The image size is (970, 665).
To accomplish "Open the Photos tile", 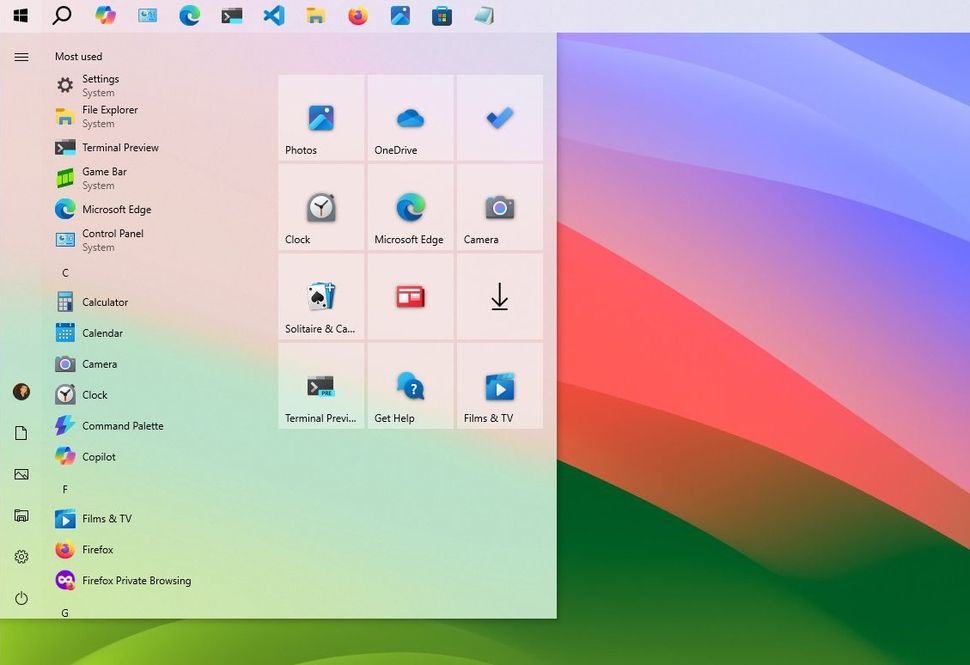I will coord(320,118).
